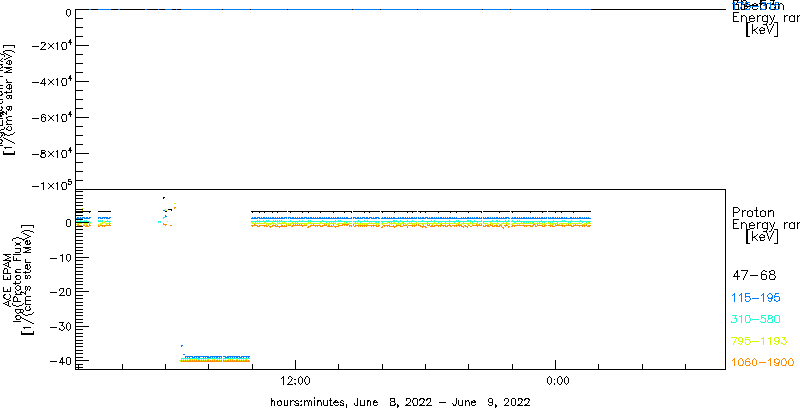Click the data cluster near -40 in the proton panel
Viewport: 800px width, 410px height.
(215, 358)
